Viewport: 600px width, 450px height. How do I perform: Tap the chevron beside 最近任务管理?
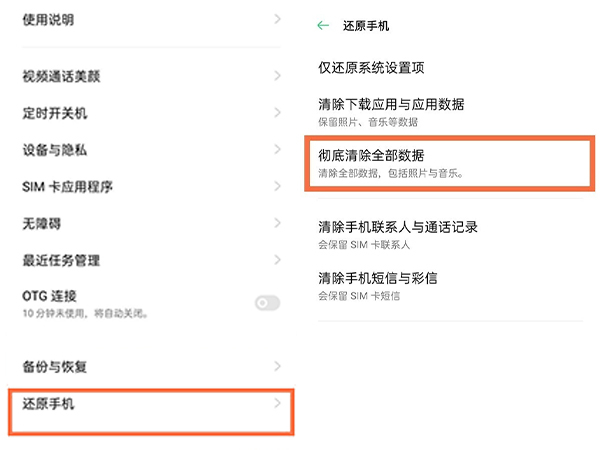(277, 261)
